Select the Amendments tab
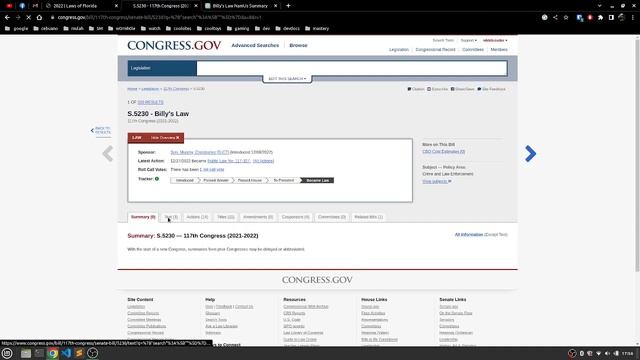 coord(258,217)
